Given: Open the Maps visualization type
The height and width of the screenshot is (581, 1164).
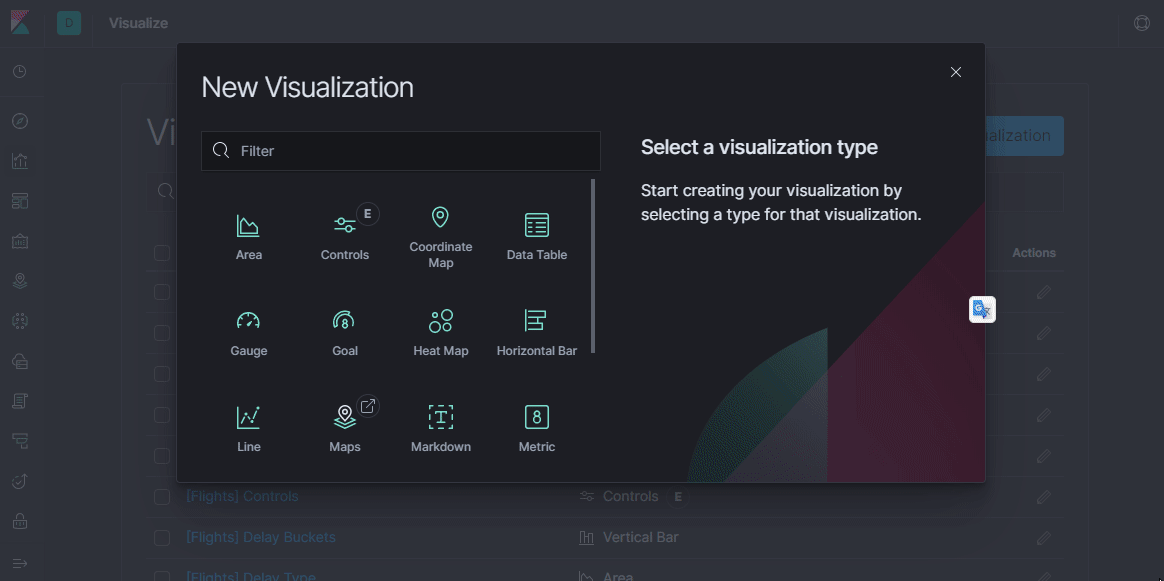Looking at the screenshot, I should click(x=345, y=429).
